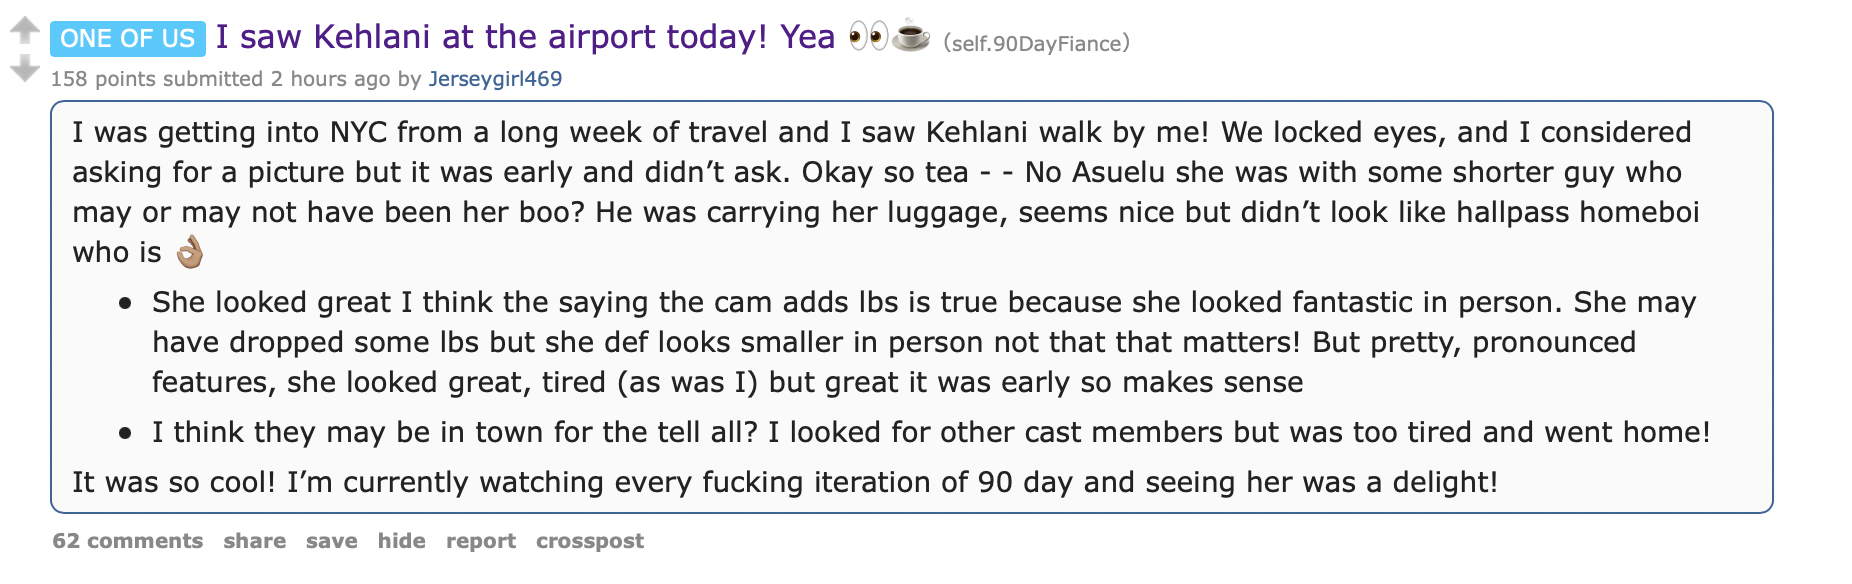Crosspost this submission

[590, 541]
